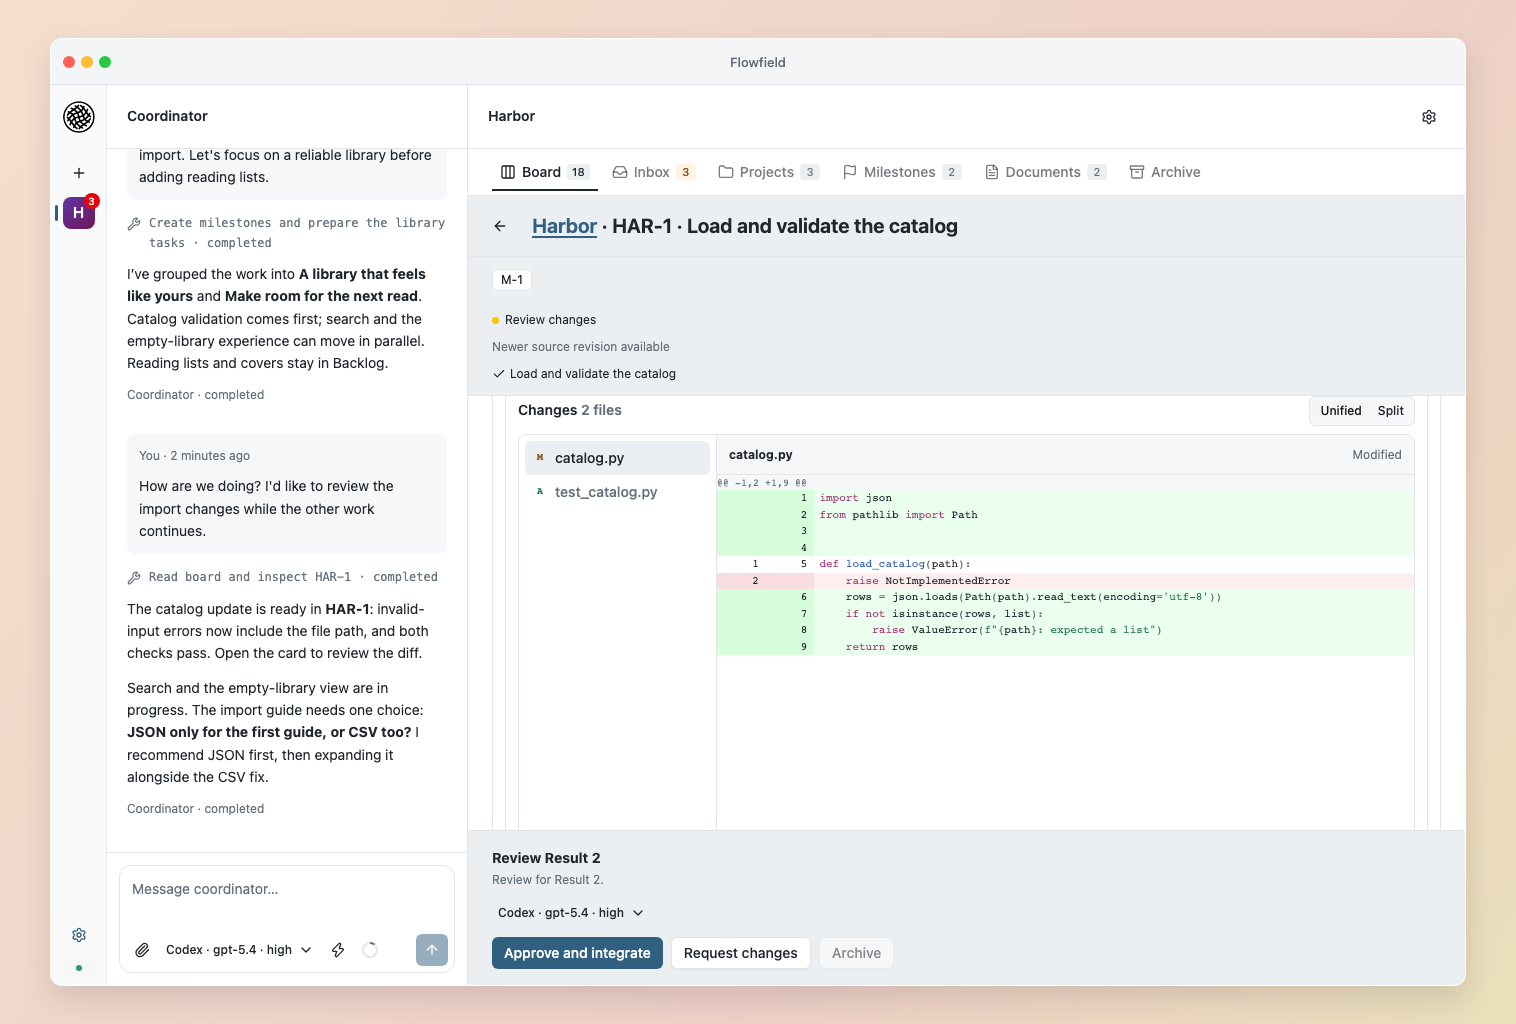Attach a file with the paperclip icon
Viewport: 1516px width, 1024px height.
coord(143,950)
